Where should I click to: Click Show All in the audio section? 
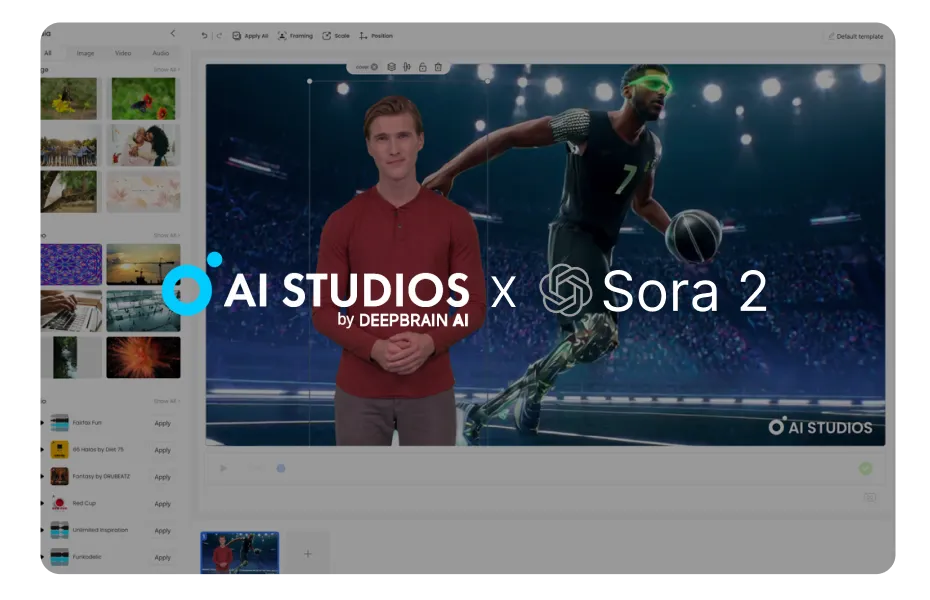pos(167,401)
